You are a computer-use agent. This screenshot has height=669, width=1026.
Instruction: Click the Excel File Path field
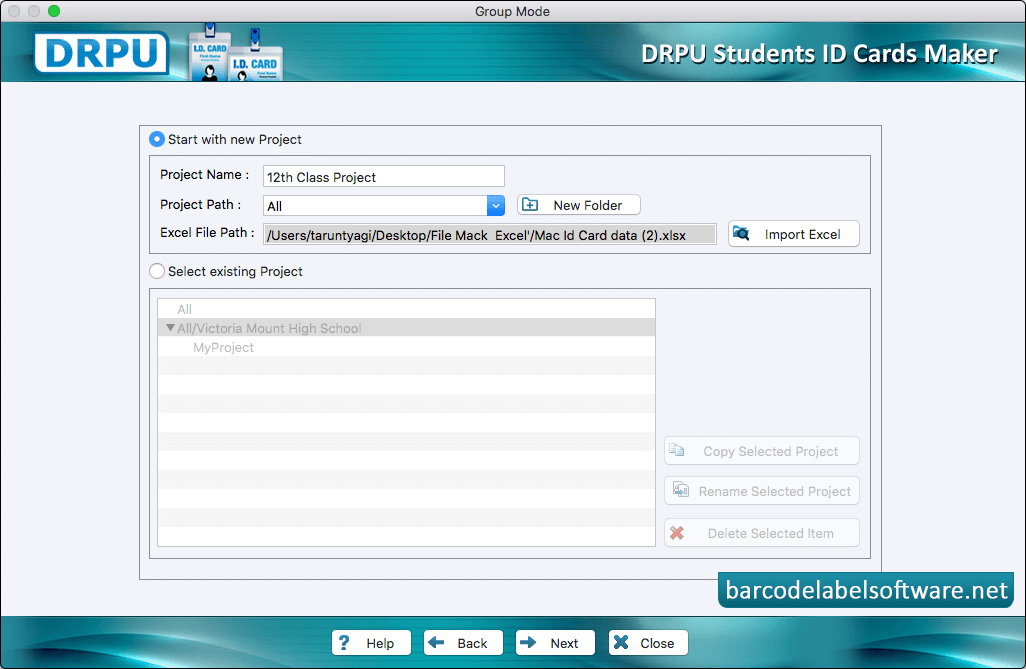(489, 235)
